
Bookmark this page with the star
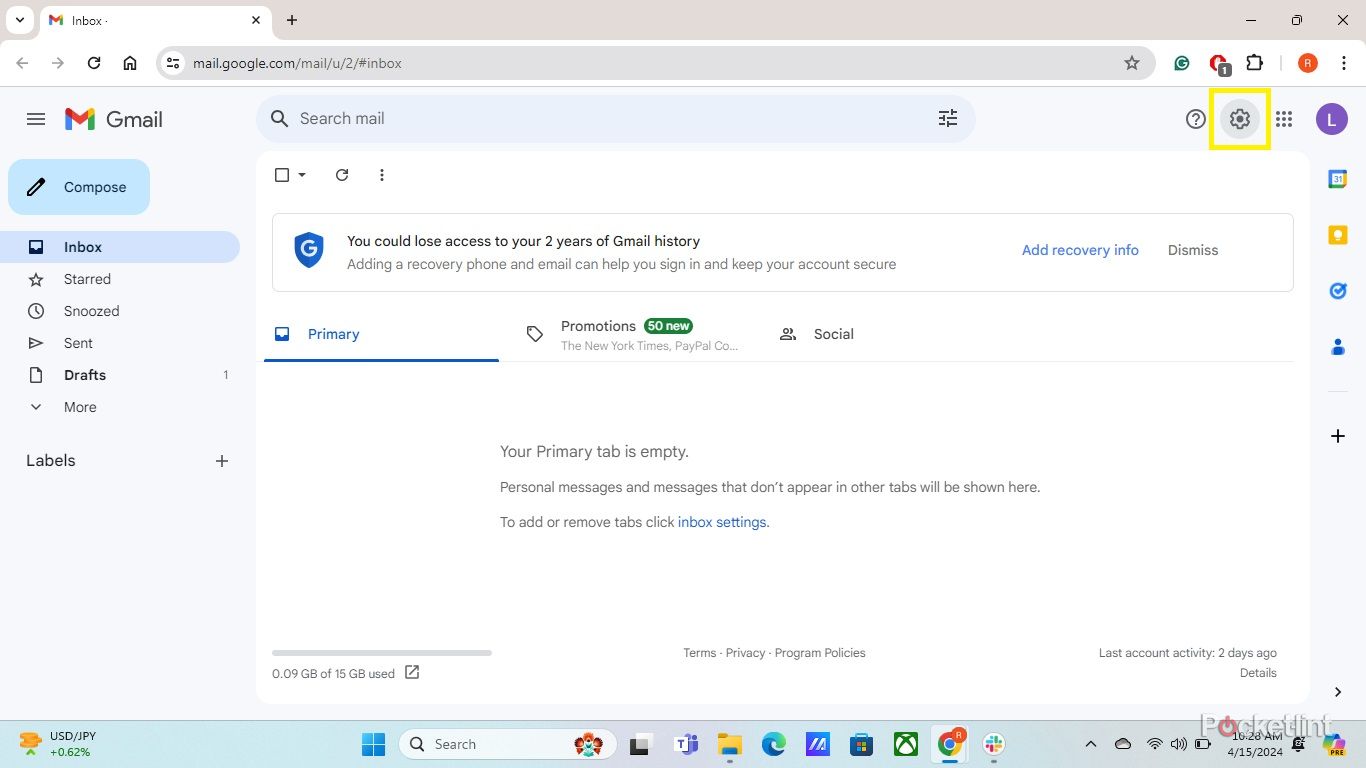click(x=1132, y=63)
